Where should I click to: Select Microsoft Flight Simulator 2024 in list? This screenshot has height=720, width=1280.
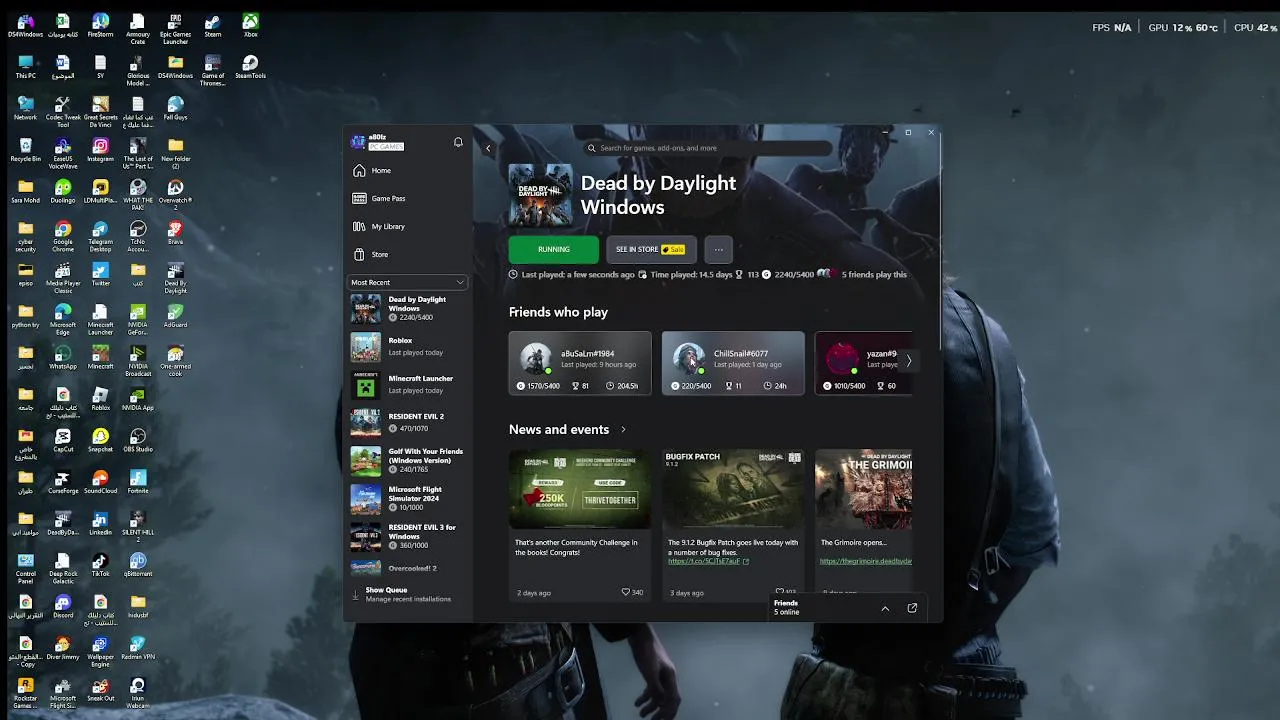(408, 498)
